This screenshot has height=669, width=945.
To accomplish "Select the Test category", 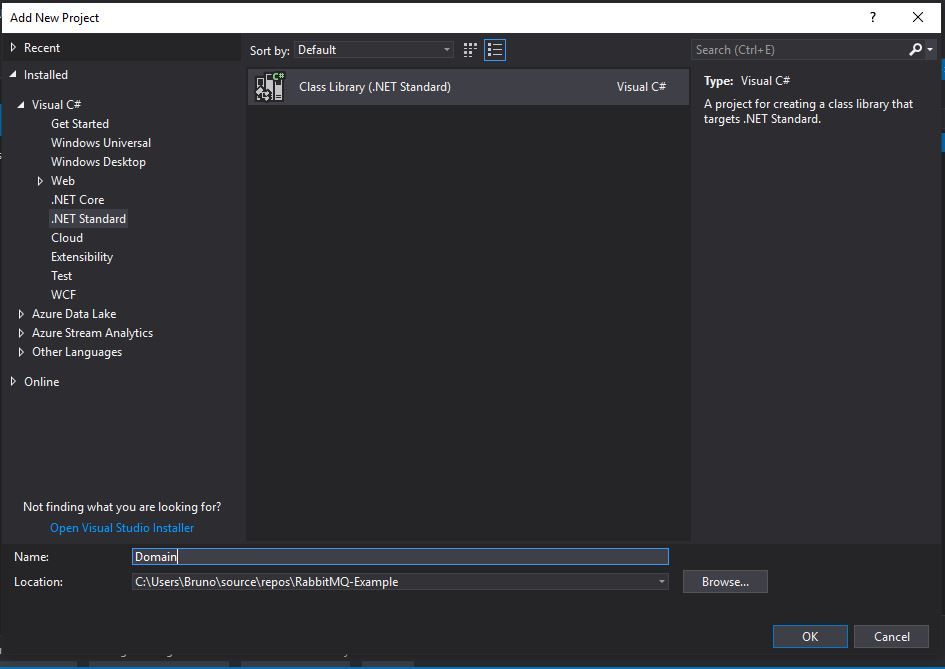I will [61, 275].
